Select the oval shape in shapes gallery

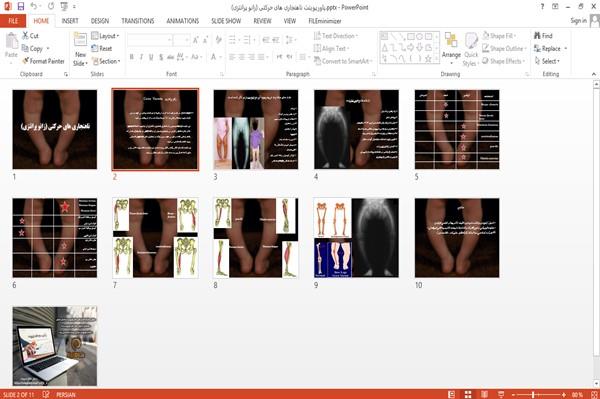click(x=419, y=37)
